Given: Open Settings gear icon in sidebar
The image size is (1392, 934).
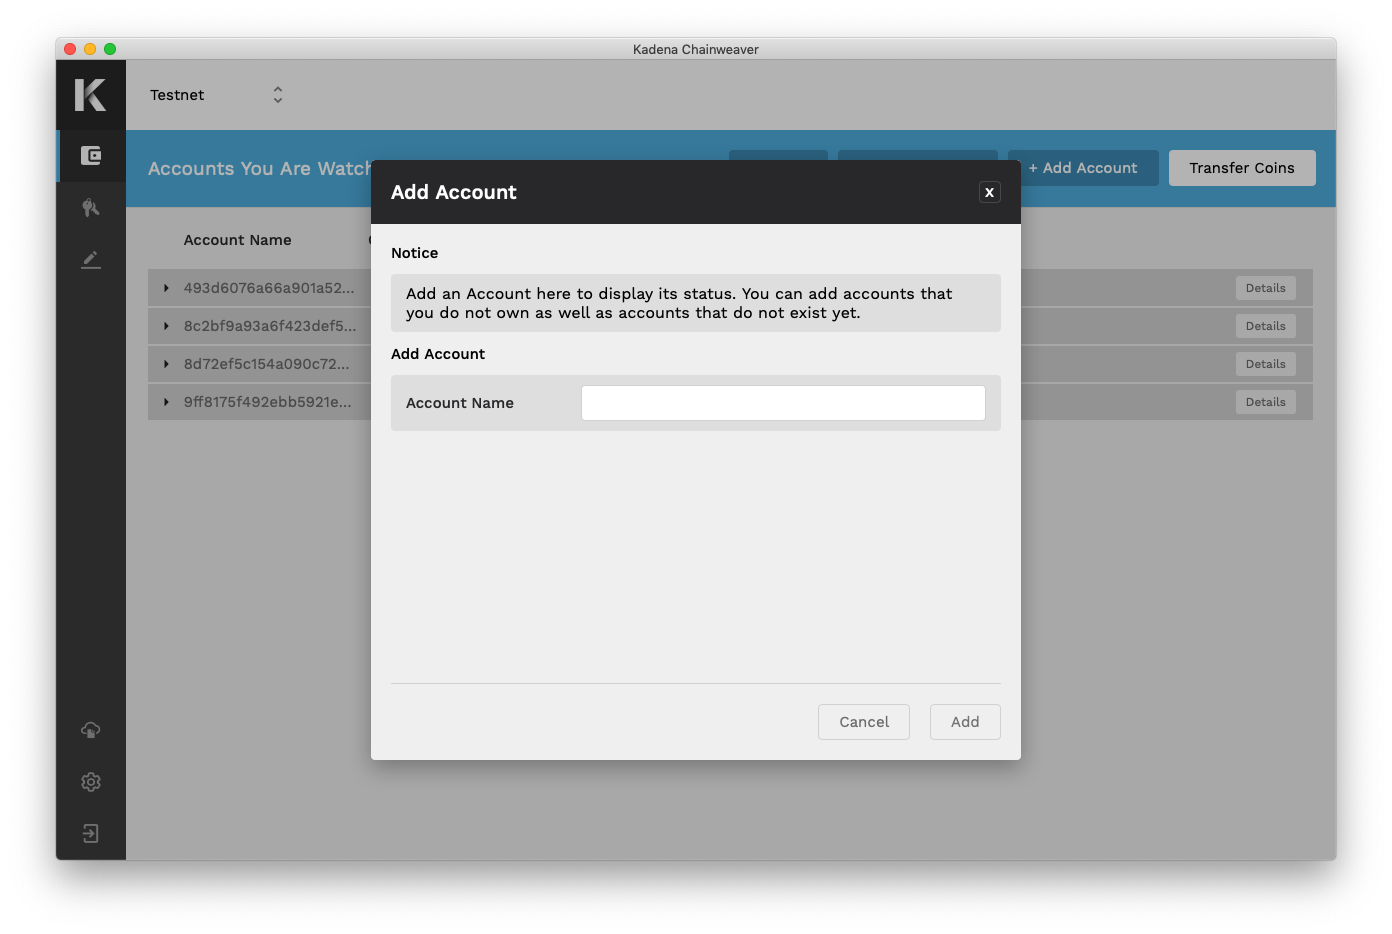Looking at the screenshot, I should tap(91, 782).
